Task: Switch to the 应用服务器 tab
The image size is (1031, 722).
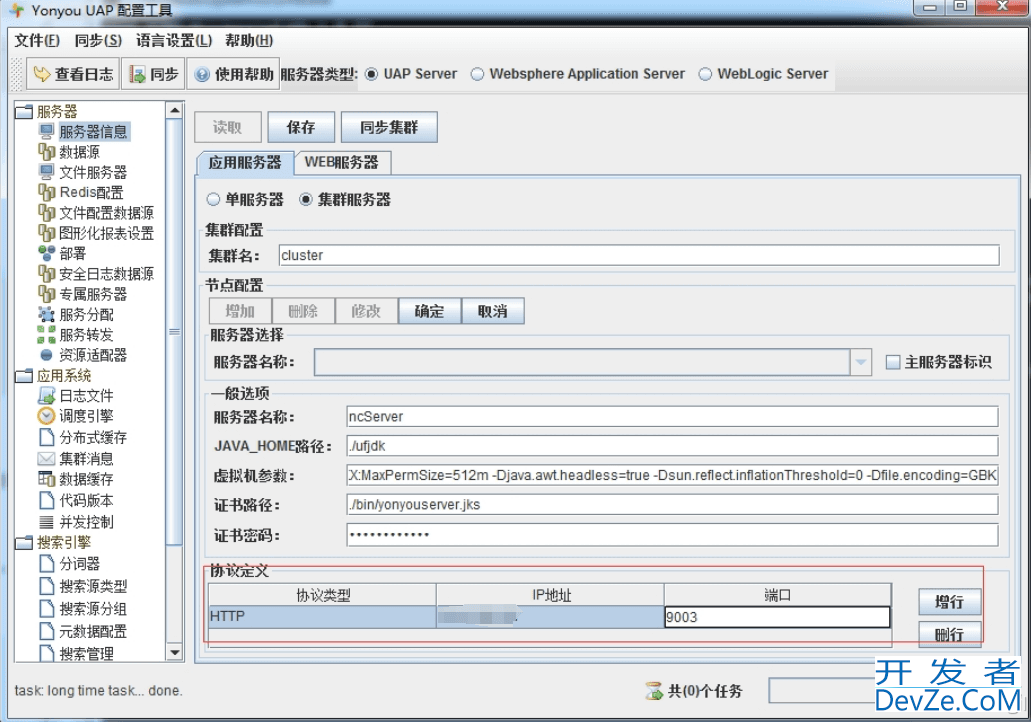Action: [x=245, y=162]
